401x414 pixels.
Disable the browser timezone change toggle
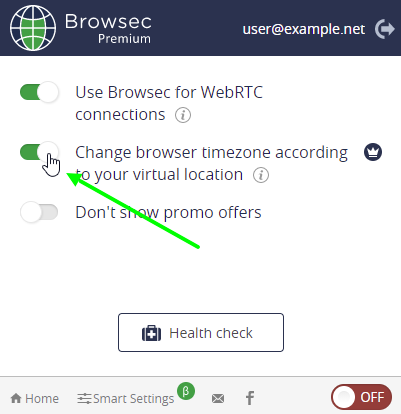pyautogui.click(x=39, y=152)
